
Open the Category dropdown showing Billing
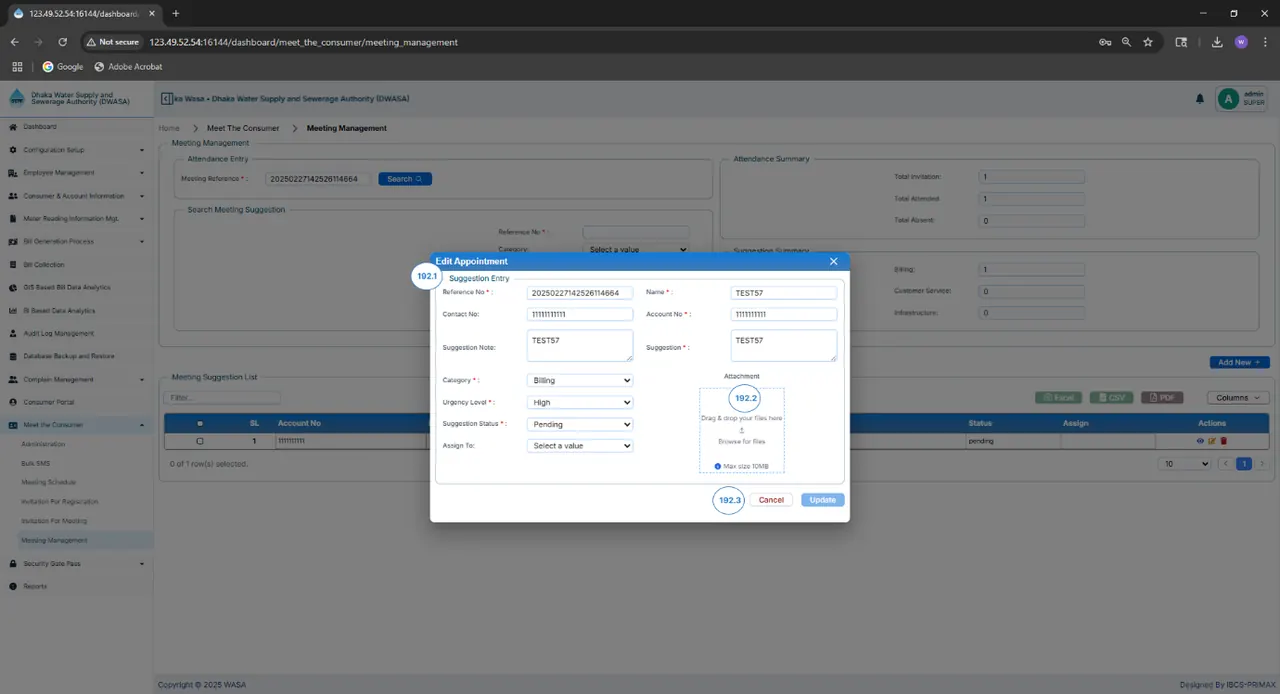(x=580, y=380)
